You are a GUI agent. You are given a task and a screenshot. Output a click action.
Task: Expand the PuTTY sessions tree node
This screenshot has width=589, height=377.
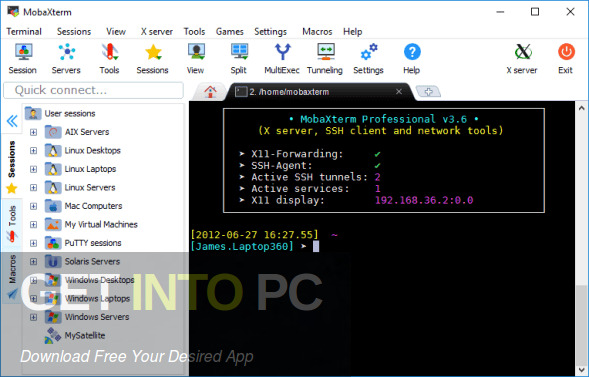(33, 243)
